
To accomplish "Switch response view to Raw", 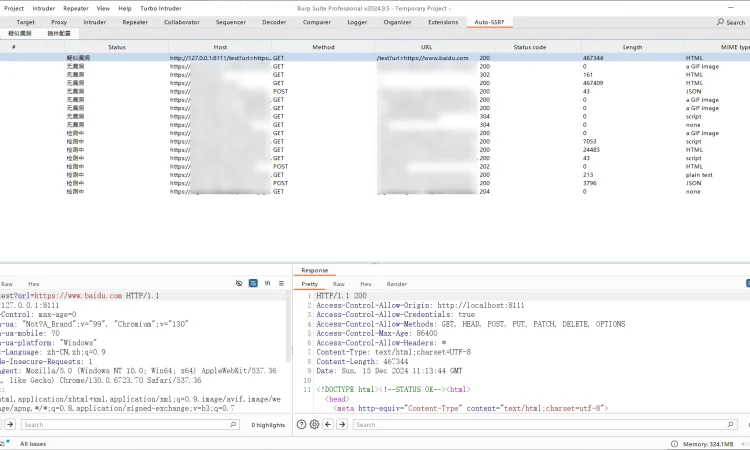I will coord(339,284).
